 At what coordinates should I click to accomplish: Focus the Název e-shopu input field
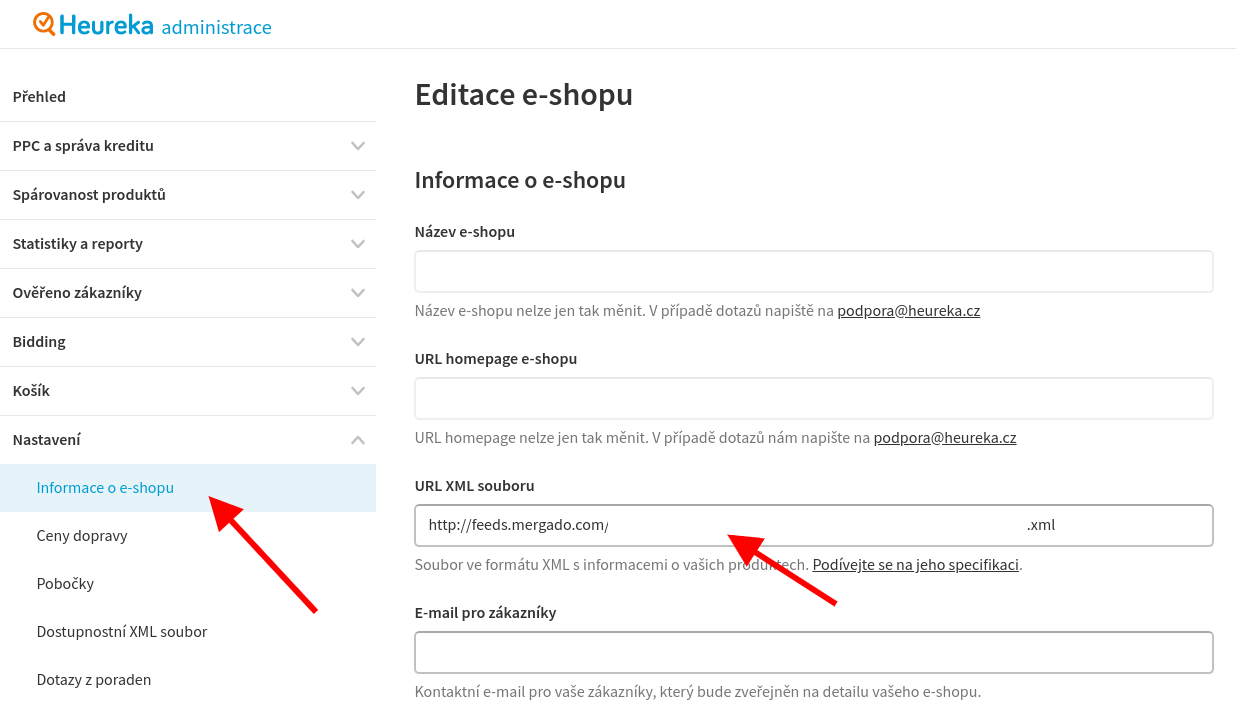point(814,272)
